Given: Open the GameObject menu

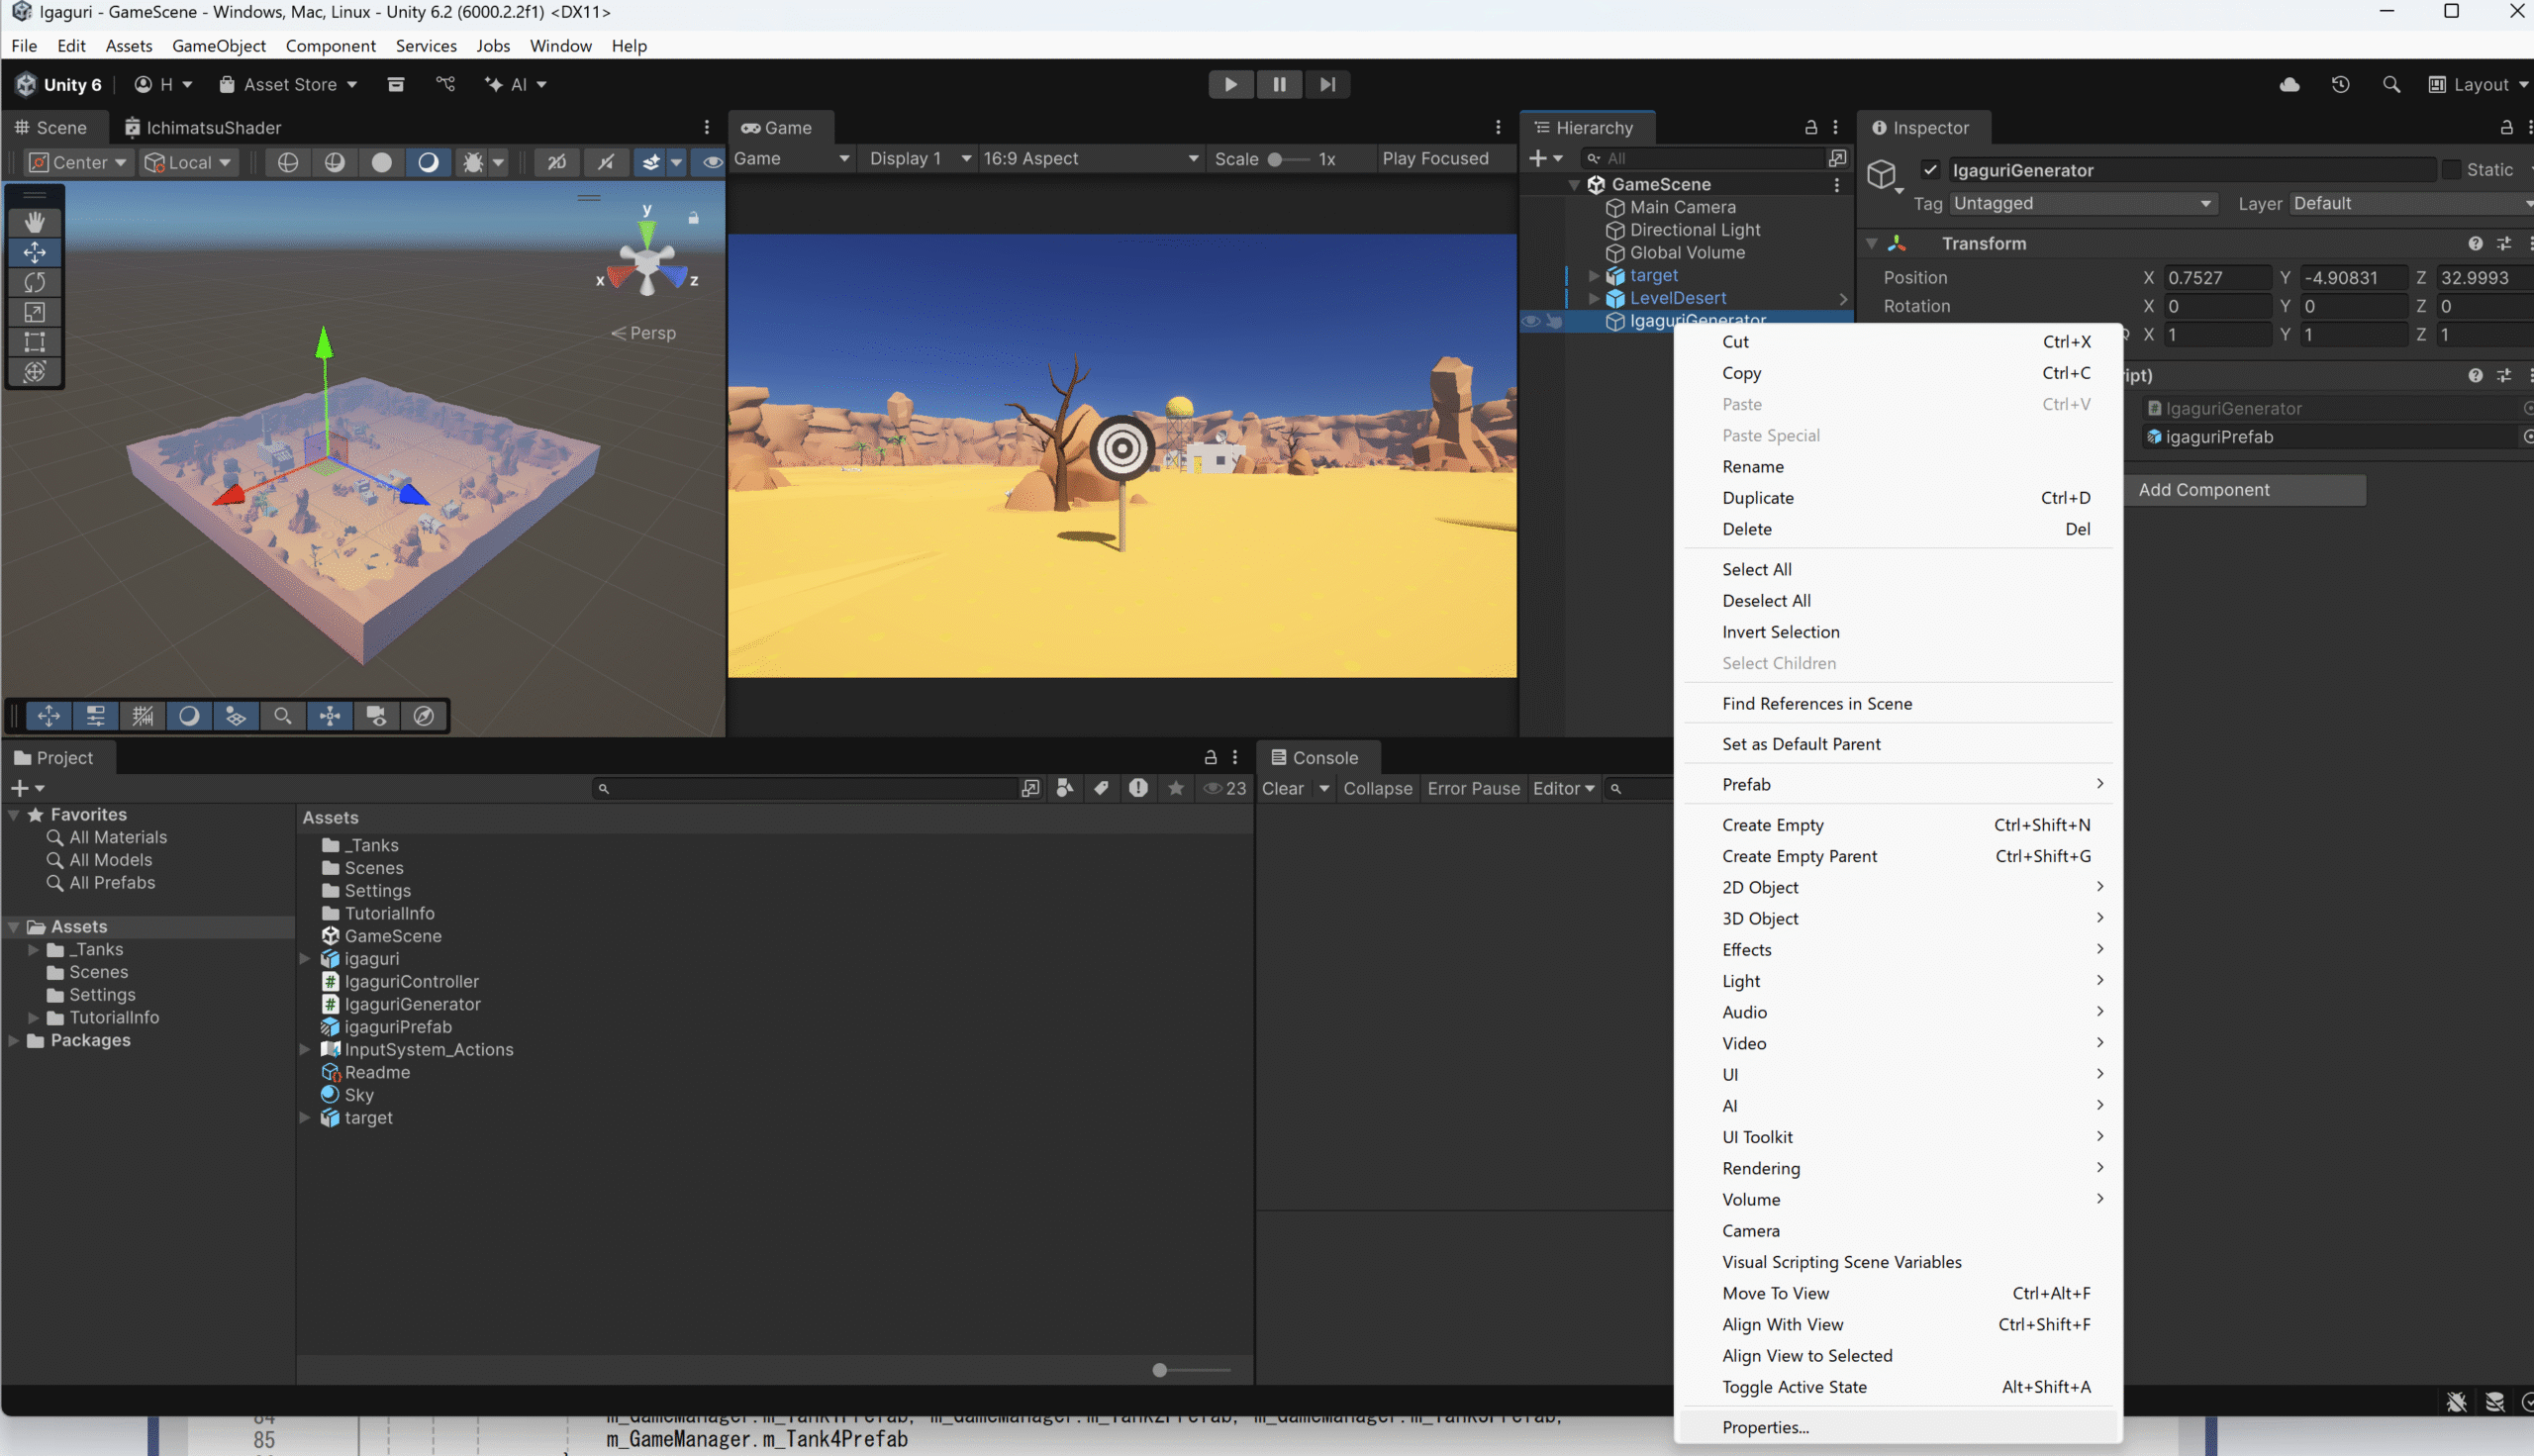Looking at the screenshot, I should (x=219, y=46).
